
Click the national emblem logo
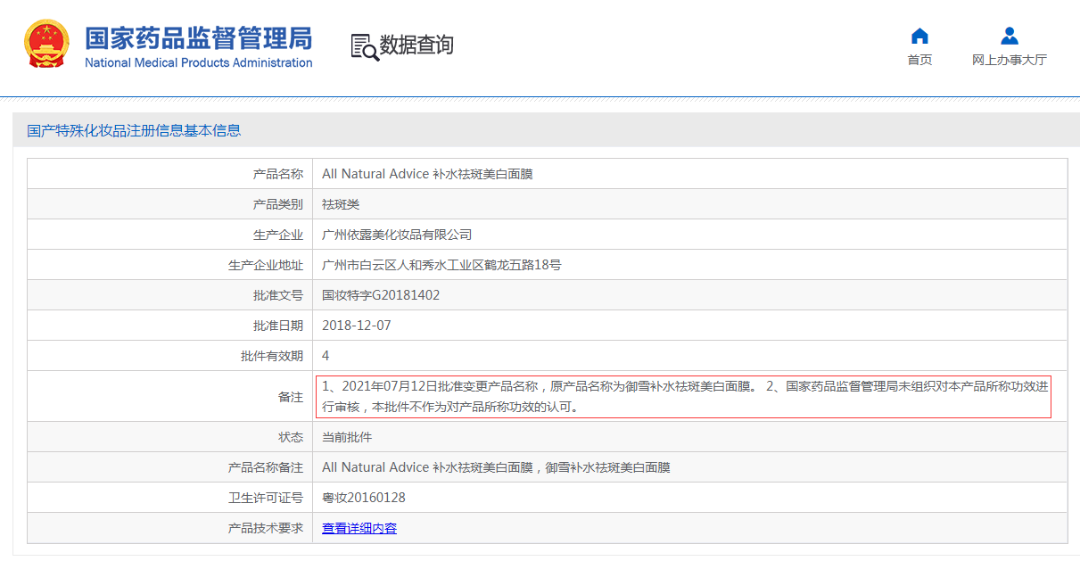[x=46, y=45]
